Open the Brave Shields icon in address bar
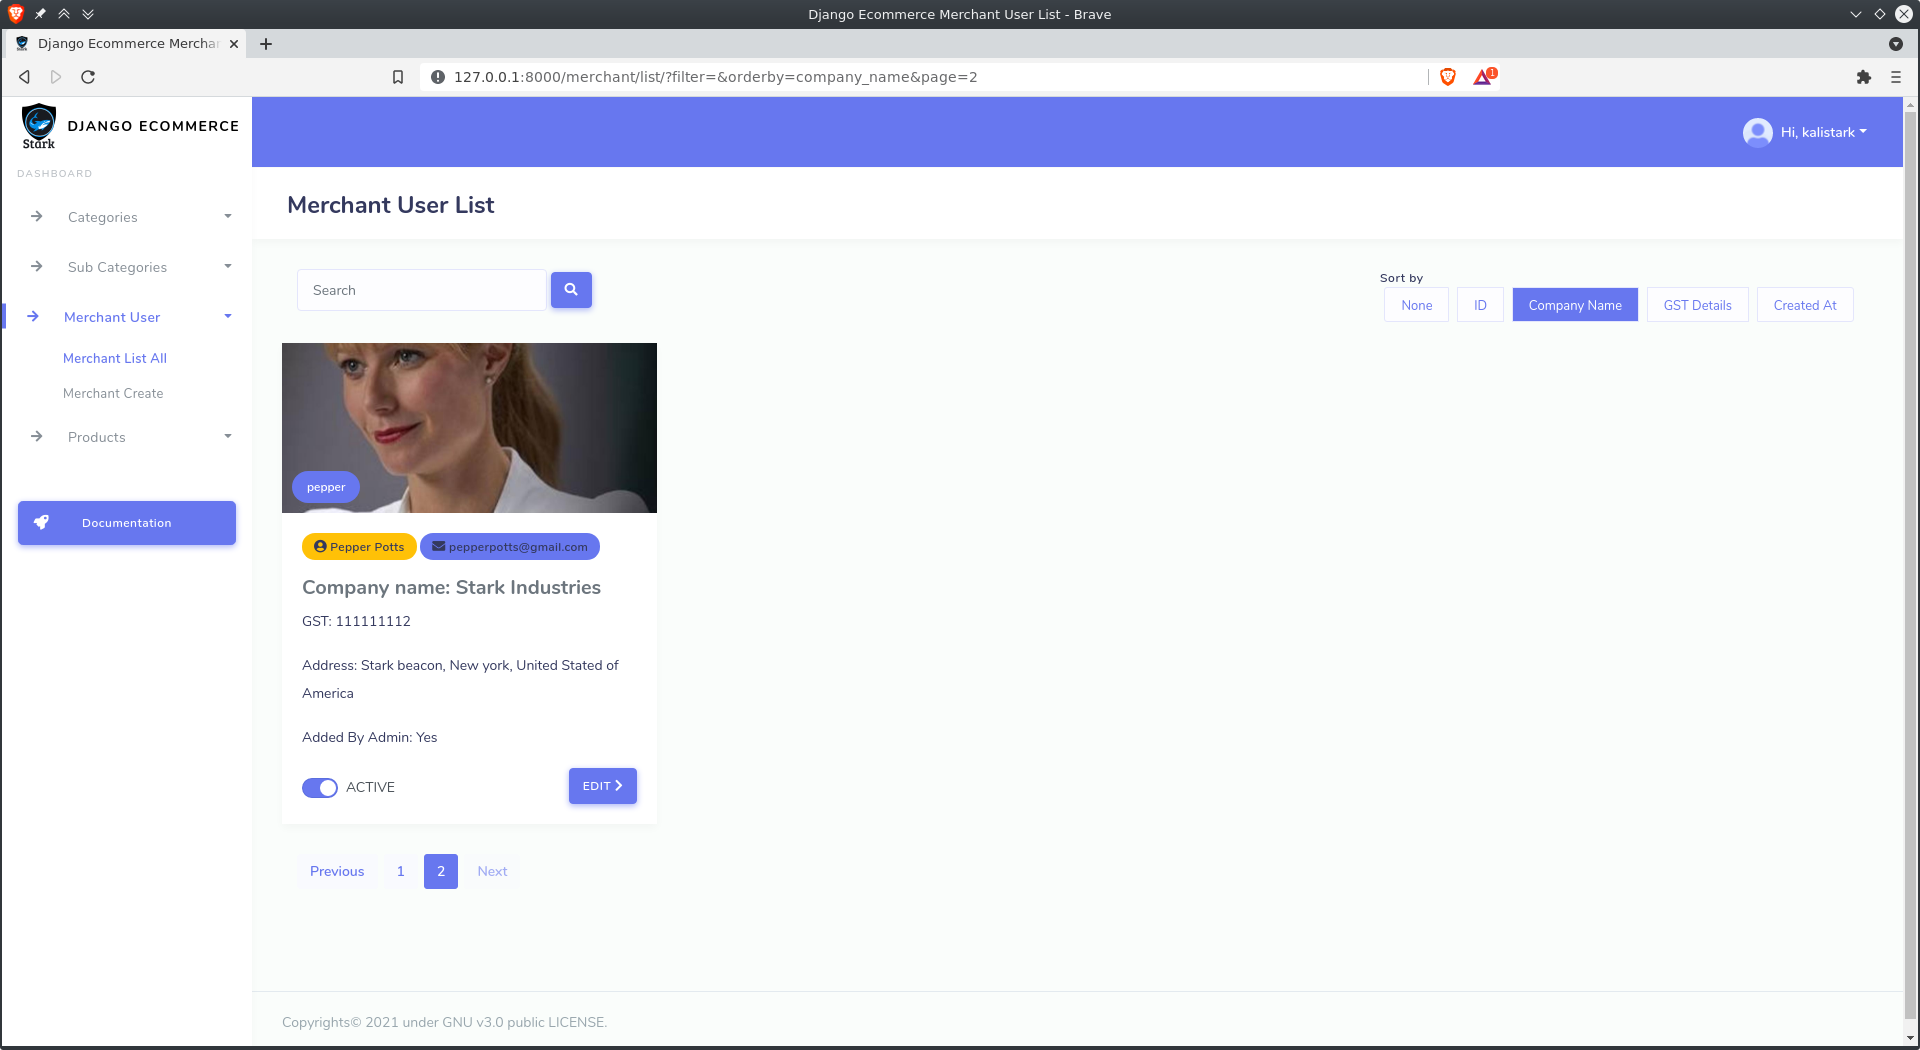Viewport: 1920px width, 1050px height. click(1447, 76)
